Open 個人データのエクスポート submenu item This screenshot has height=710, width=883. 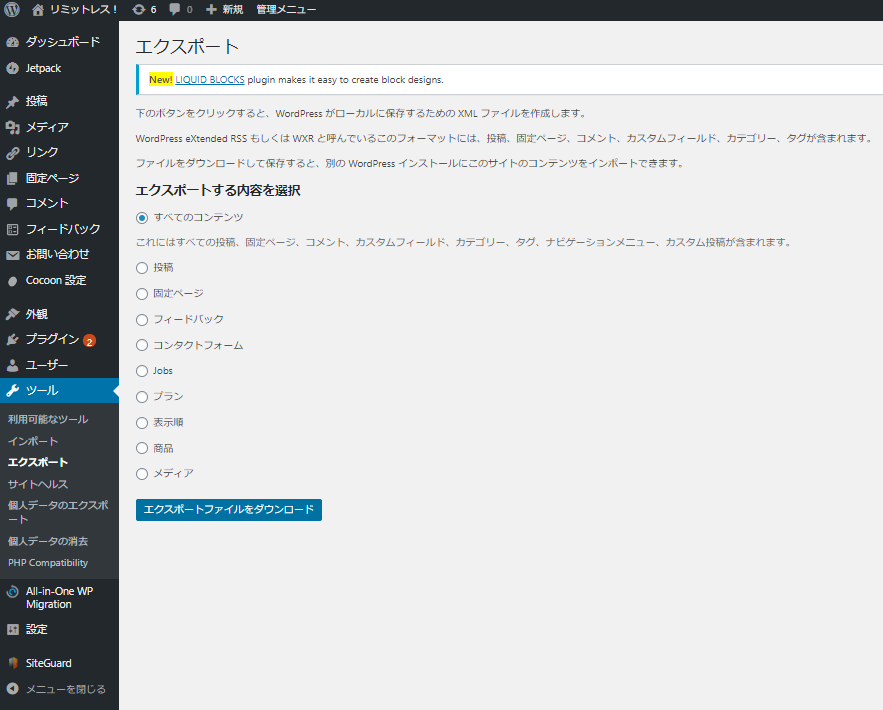(x=58, y=512)
